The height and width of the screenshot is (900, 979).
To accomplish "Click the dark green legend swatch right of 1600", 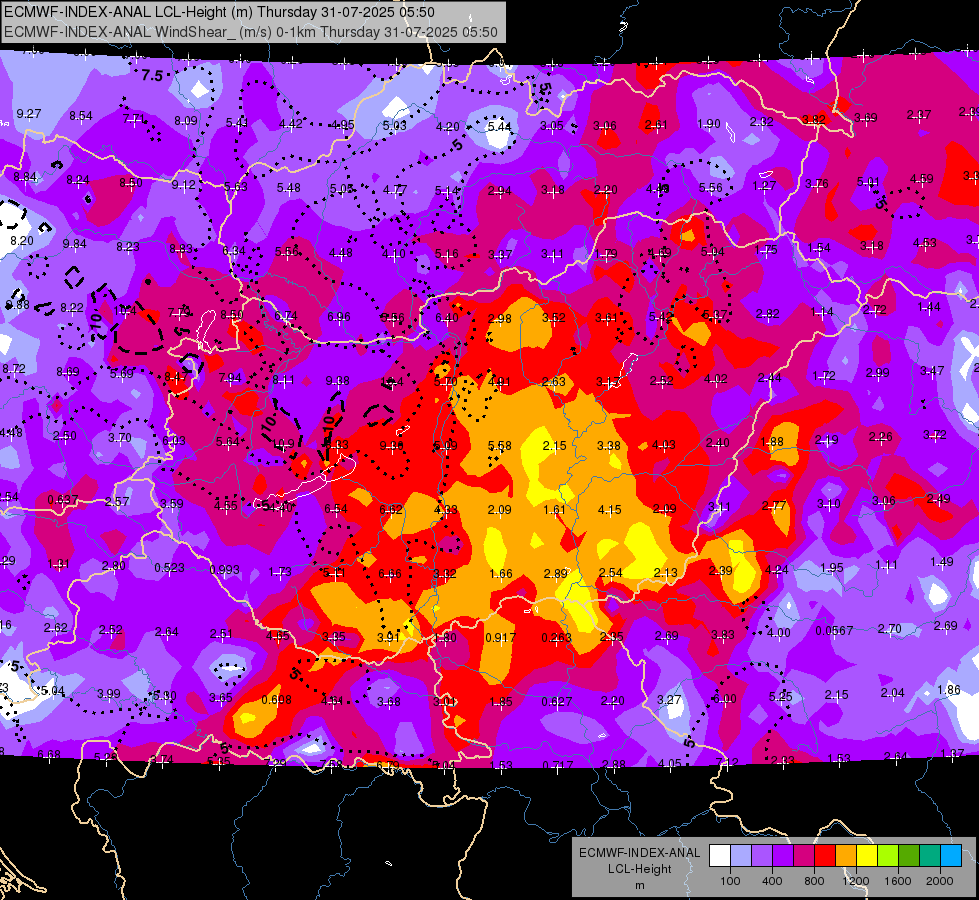I will click(x=909, y=856).
